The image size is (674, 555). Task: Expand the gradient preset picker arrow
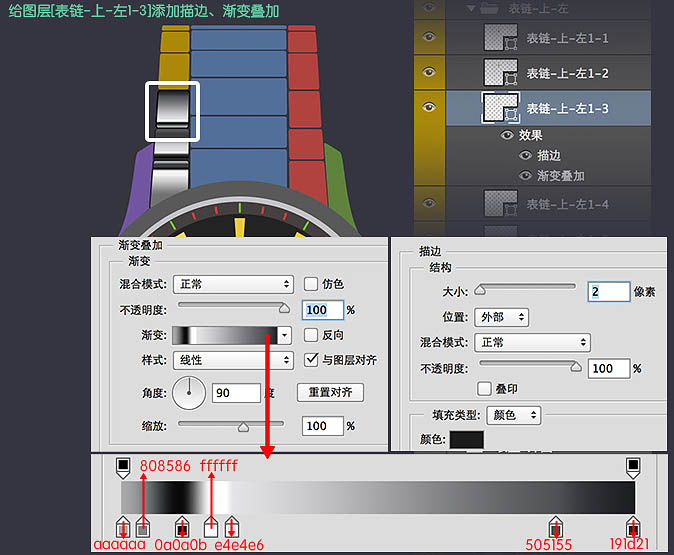pyautogui.click(x=285, y=335)
